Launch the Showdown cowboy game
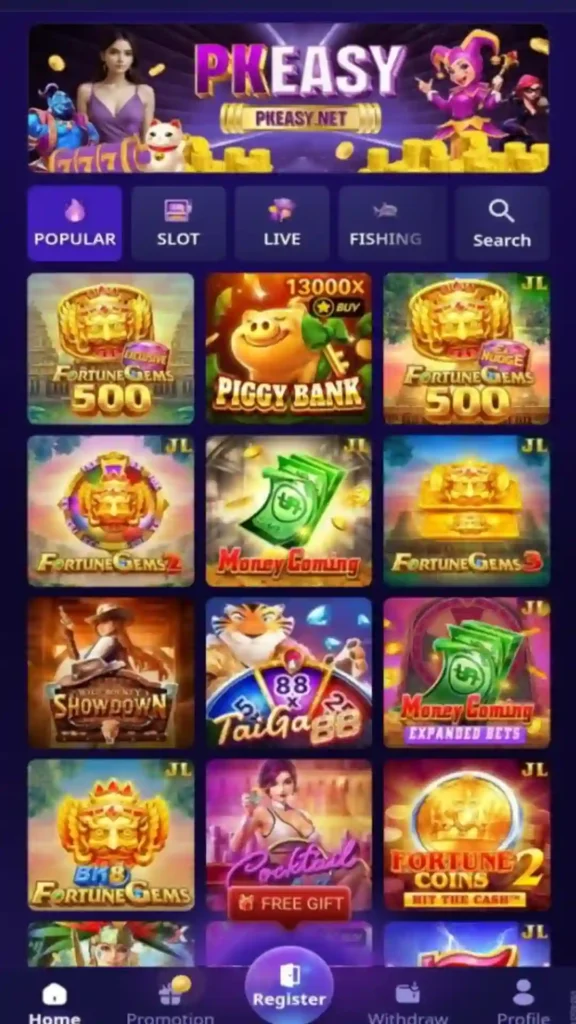Image resolution: width=576 pixels, height=1024 pixels. (110, 673)
